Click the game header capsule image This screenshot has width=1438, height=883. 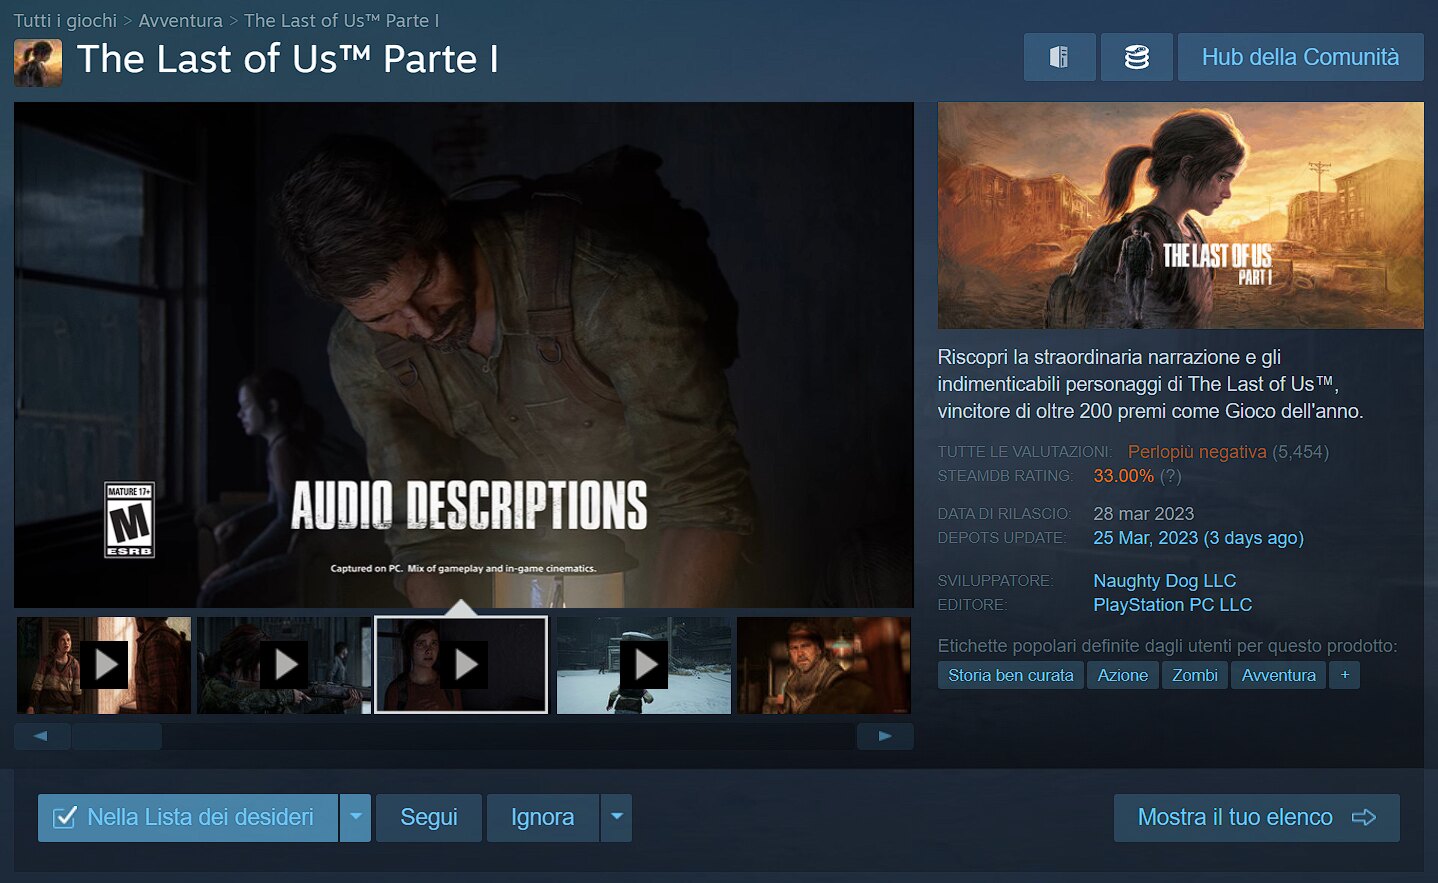[x=1181, y=215]
